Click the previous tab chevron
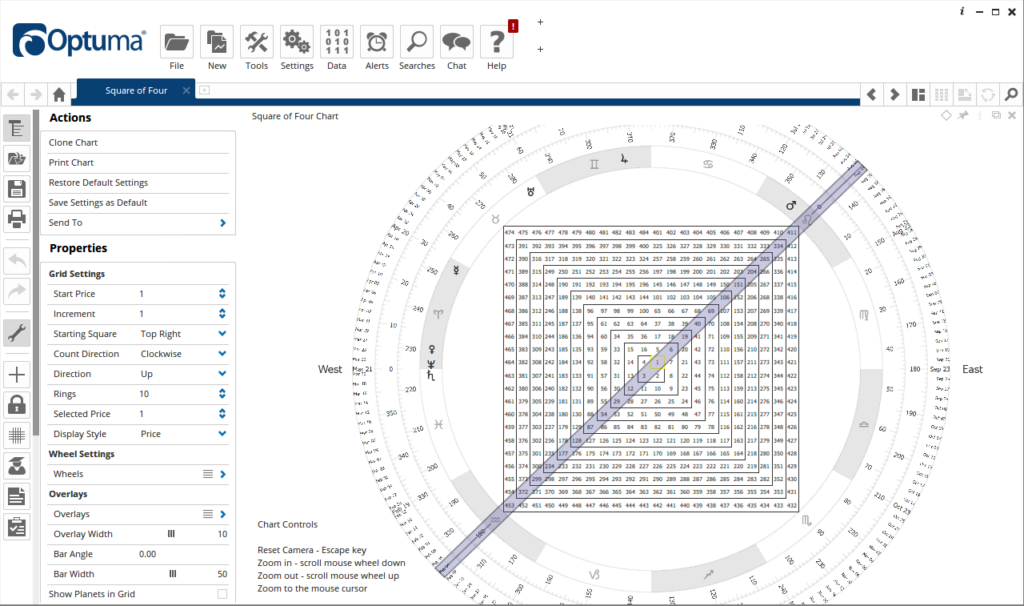This screenshot has height=606, width=1024. (871, 95)
